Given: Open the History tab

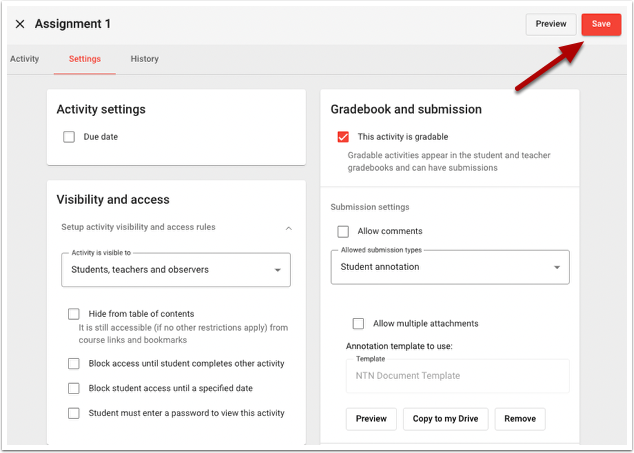Looking at the screenshot, I should (144, 59).
